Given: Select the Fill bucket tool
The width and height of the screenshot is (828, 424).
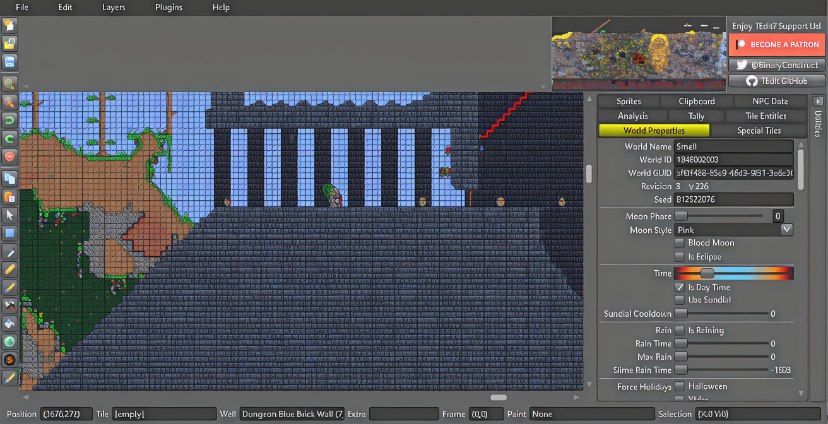Looking at the screenshot, I should click(10, 323).
